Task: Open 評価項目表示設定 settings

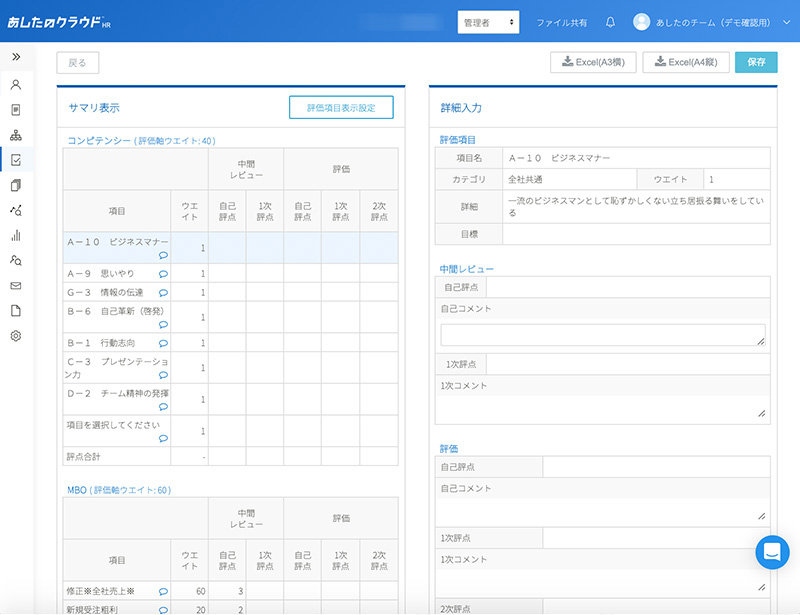Action: [x=341, y=108]
